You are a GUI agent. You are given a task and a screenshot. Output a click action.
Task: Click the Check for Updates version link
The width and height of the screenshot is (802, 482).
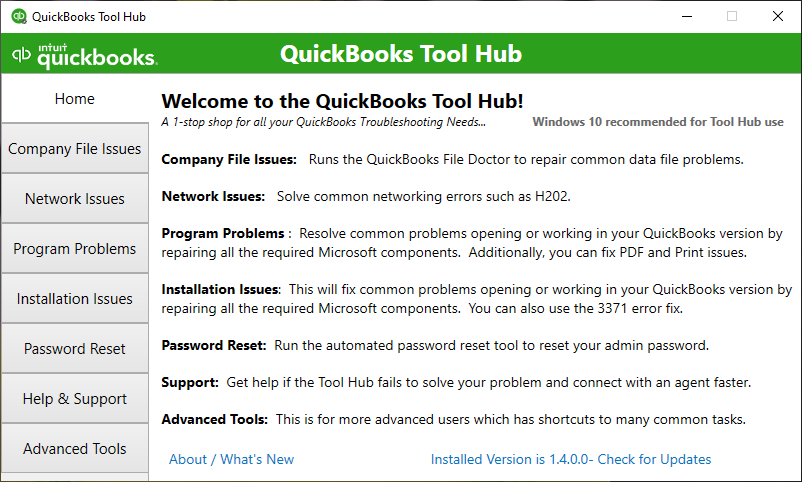[x=571, y=459]
